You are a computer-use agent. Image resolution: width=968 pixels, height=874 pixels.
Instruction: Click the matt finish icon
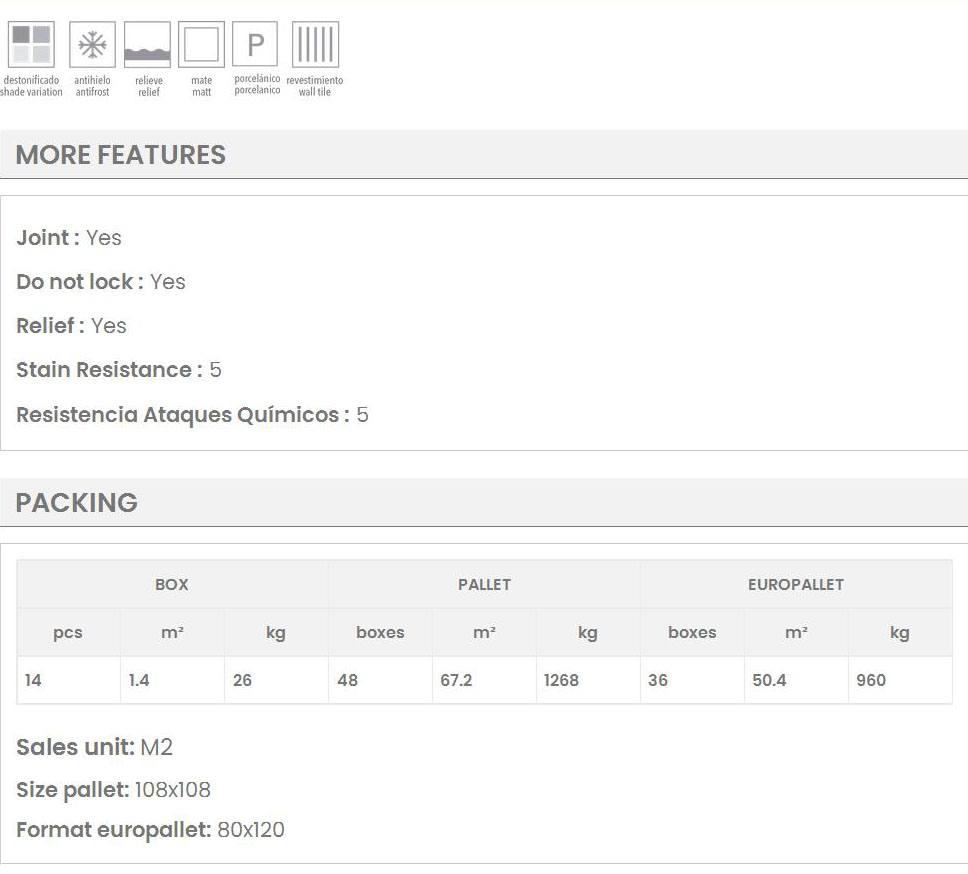point(201,45)
